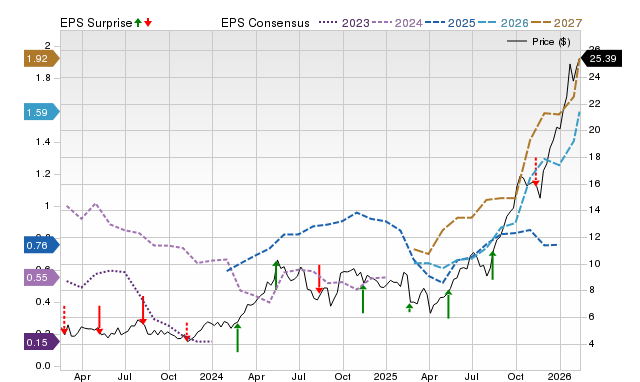Image resolution: width=640 pixels, height=382 pixels.
Task: Click the red down arrow in the EPS Surprise legend
Action: click(148, 22)
